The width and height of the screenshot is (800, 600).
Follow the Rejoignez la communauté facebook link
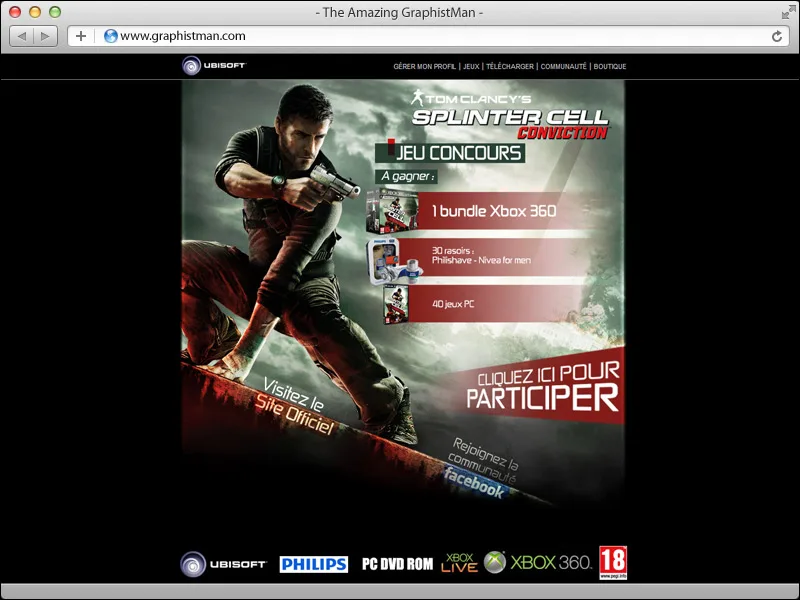click(x=481, y=468)
